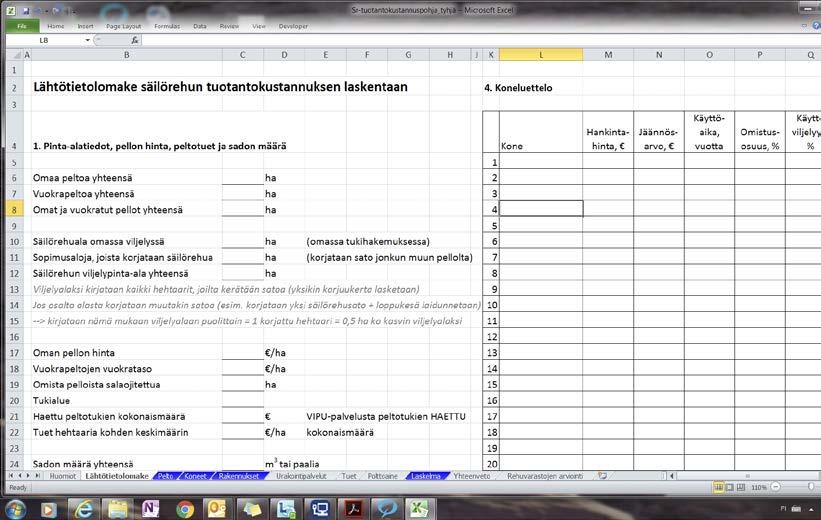
Task: Click the previous sheet navigation arrow
Action: coord(20,475)
